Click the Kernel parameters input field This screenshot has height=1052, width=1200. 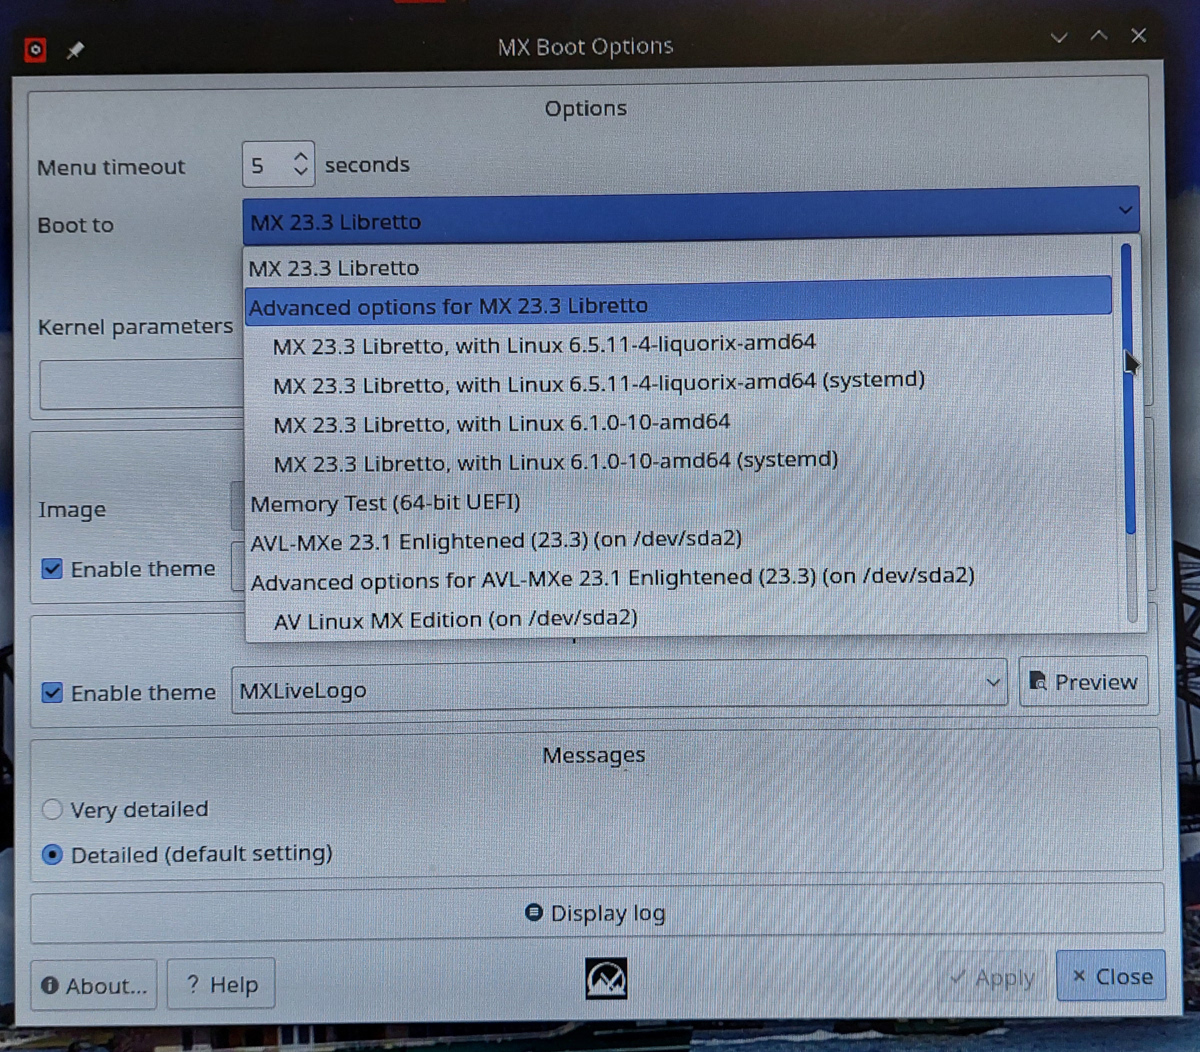(x=142, y=385)
